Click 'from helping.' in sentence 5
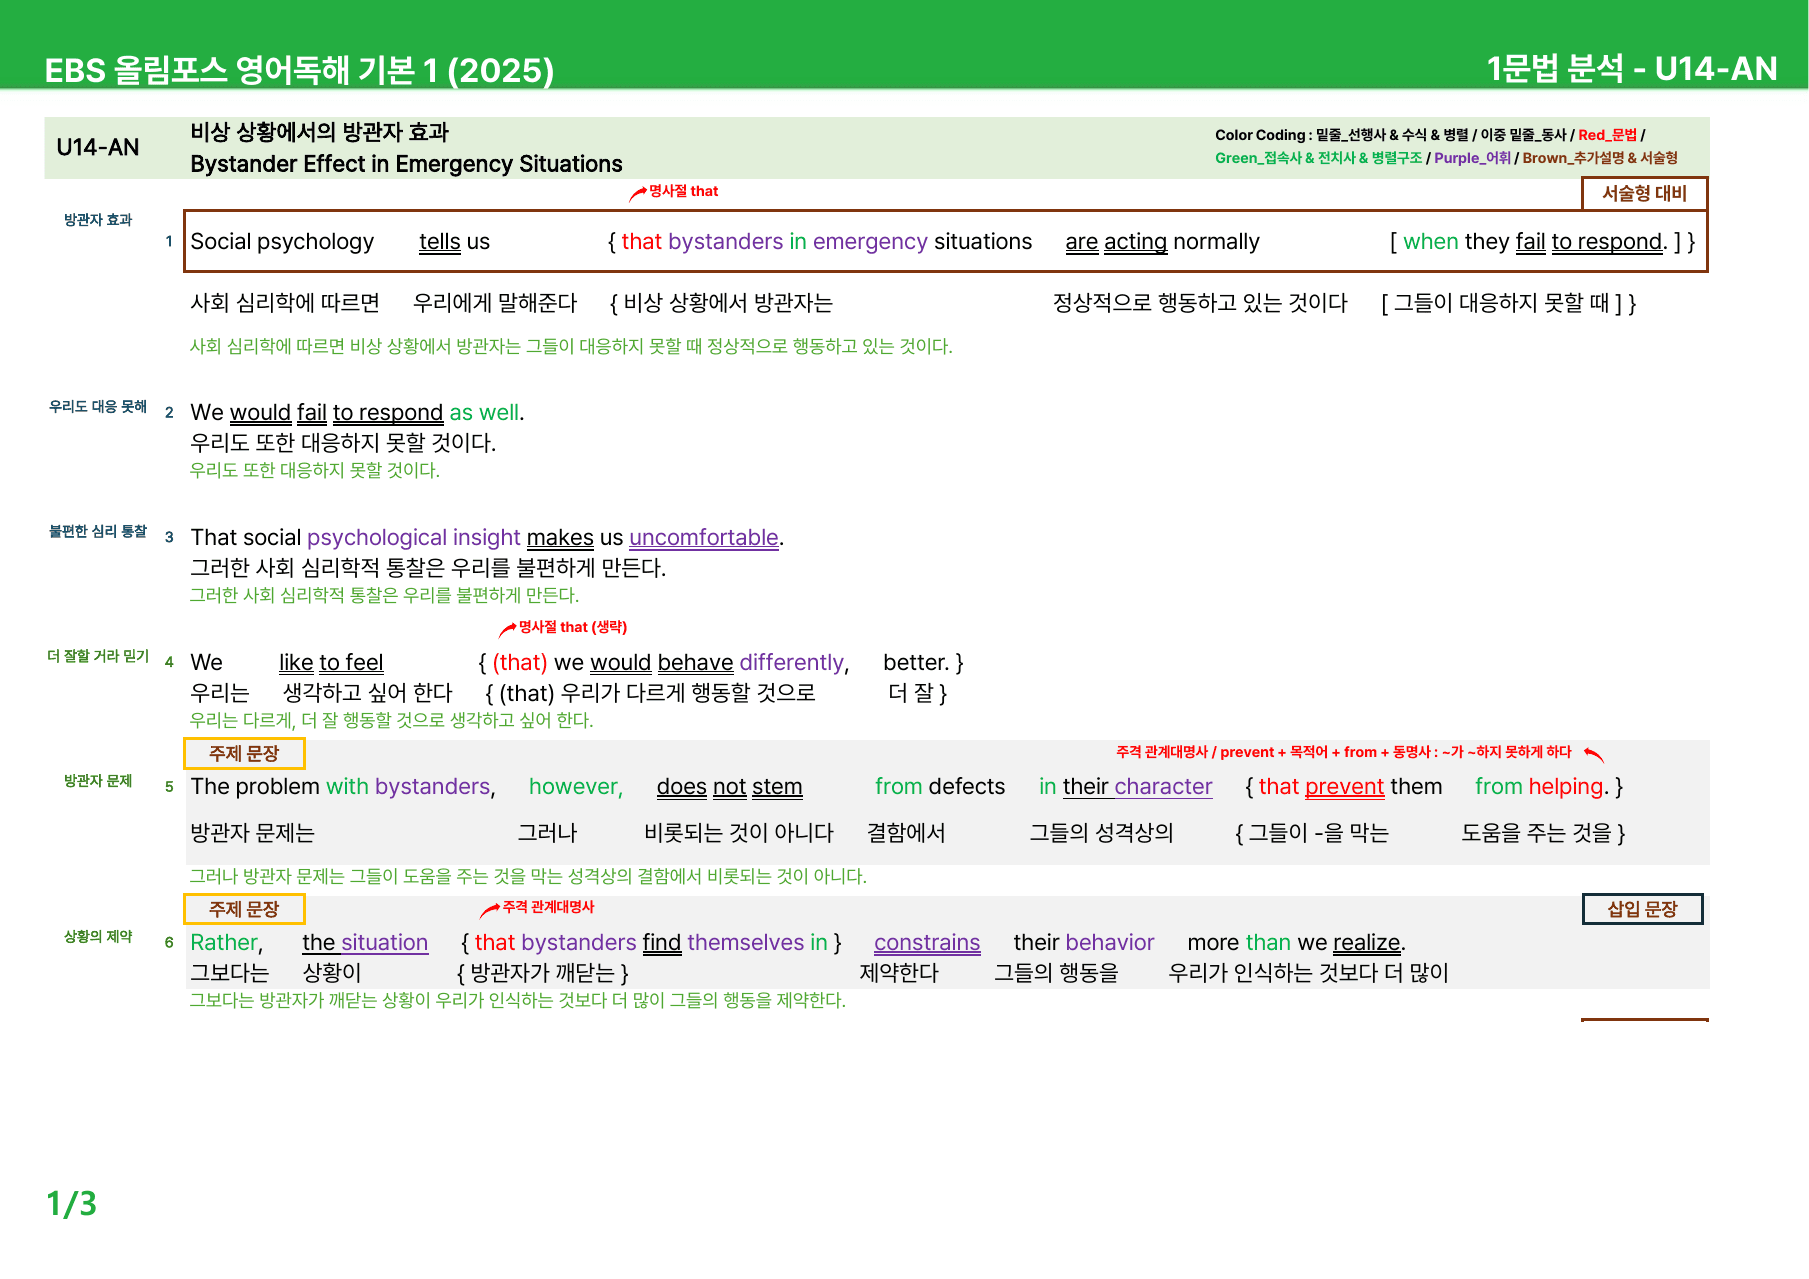The height and width of the screenshot is (1279, 1809). pyautogui.click(x=1542, y=787)
